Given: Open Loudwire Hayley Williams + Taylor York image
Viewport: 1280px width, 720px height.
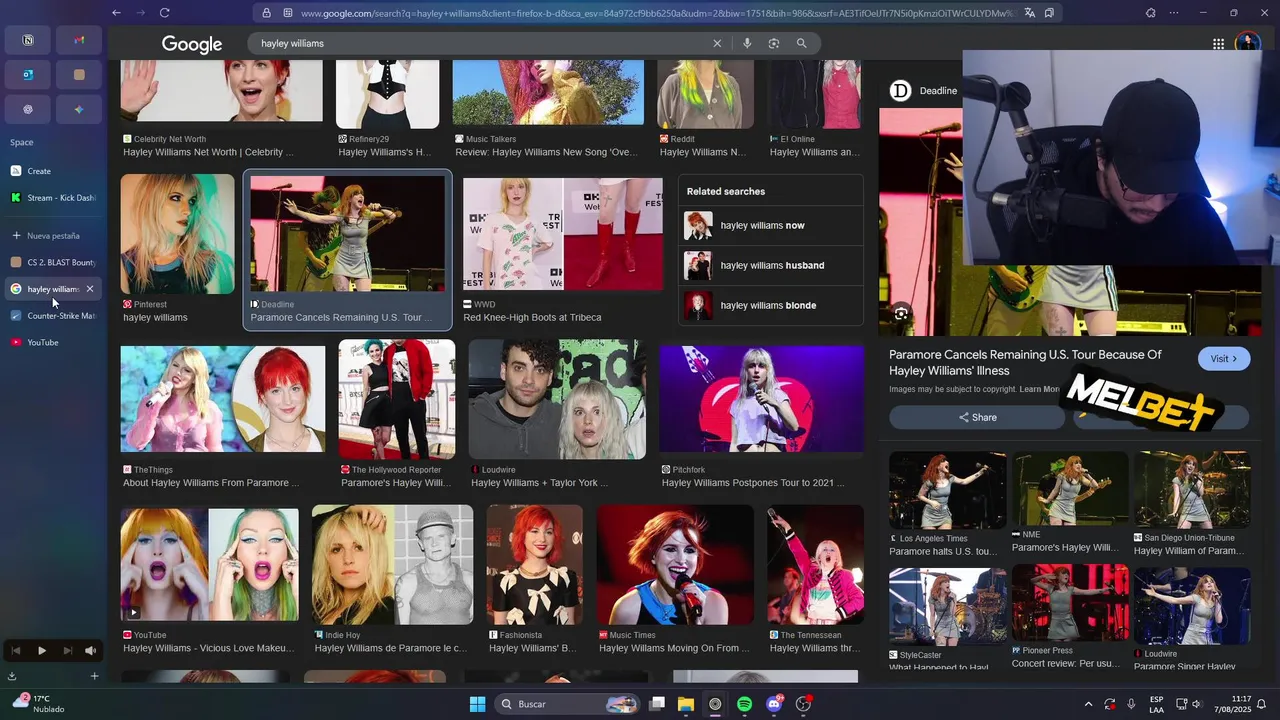Looking at the screenshot, I should tap(557, 399).
